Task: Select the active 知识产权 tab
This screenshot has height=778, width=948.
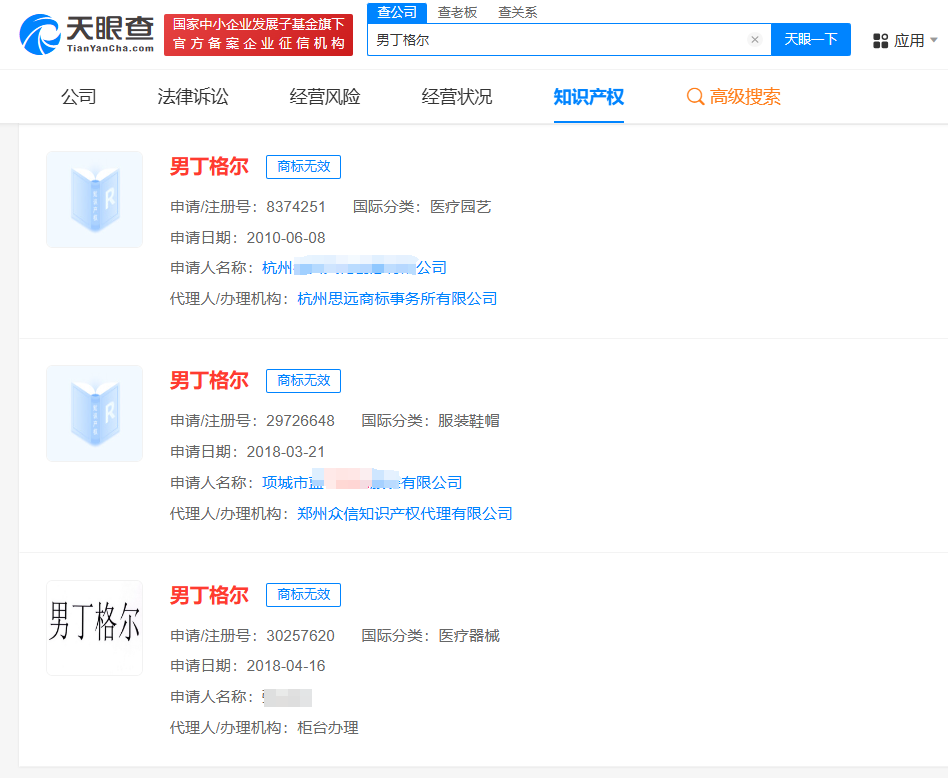Action: (x=588, y=96)
